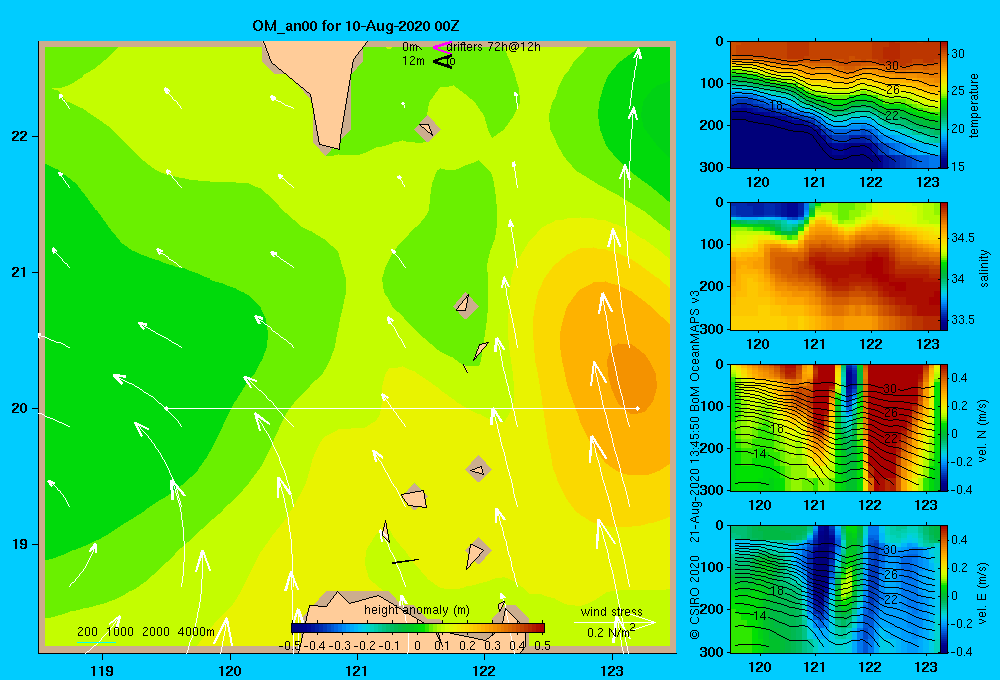The height and width of the screenshot is (680, 1000).
Task: Click the orange height anomaly maximum on the map
Action: click(x=633, y=380)
